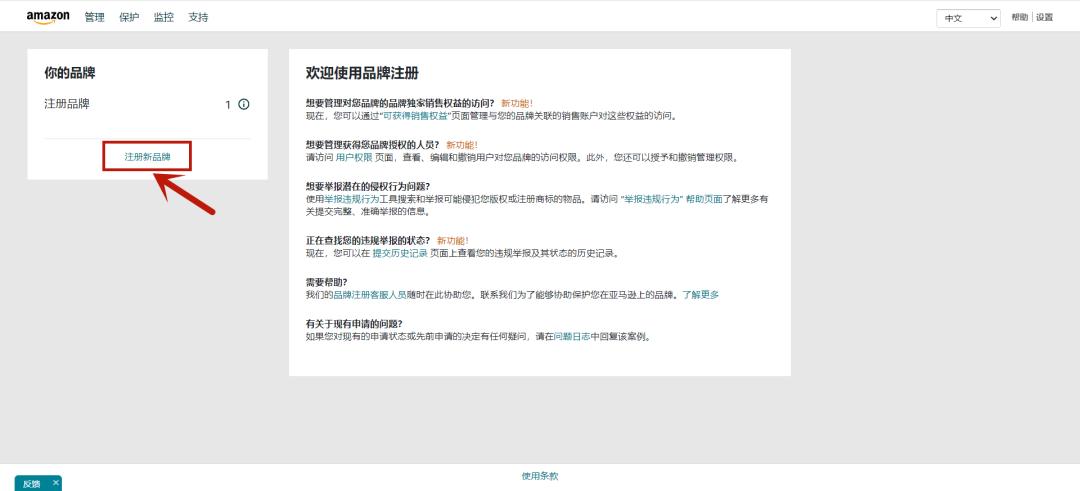Open the "举报违规行为" 帮助页面 link
The height and width of the screenshot is (491, 1080).
tap(671, 199)
